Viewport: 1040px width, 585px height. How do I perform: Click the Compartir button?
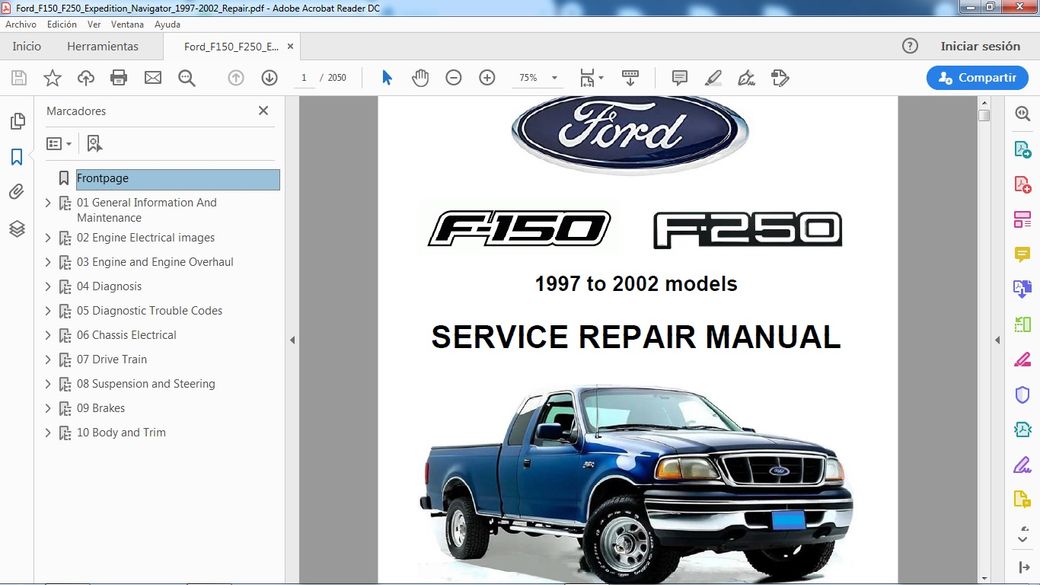[x=976, y=77]
